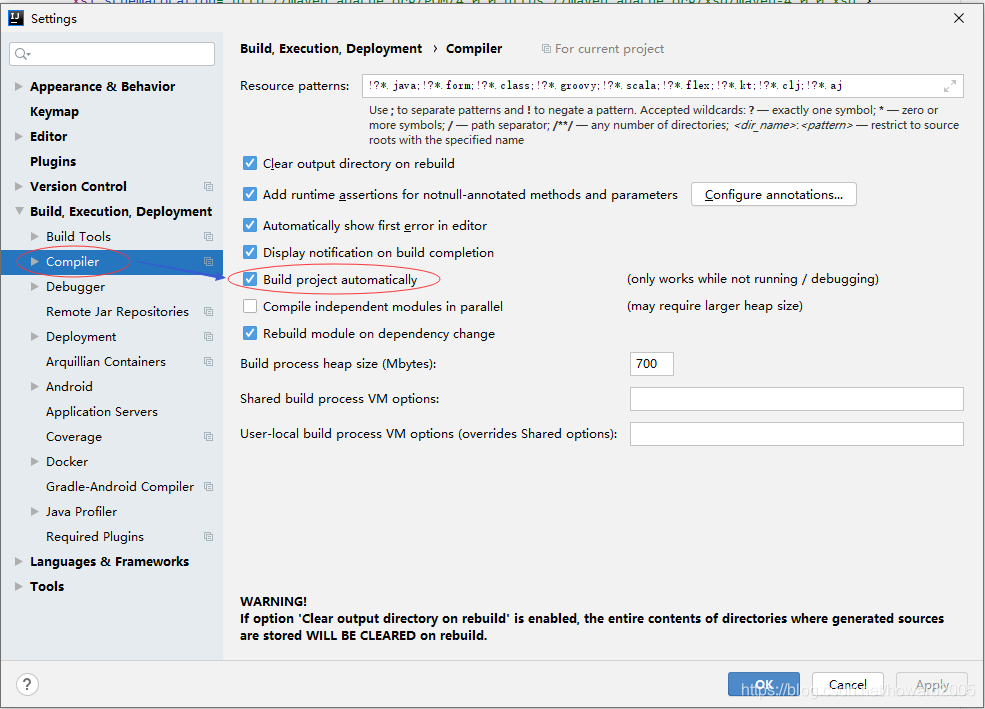Toggle Build project automatically checkbox
The width and height of the screenshot is (985, 709).
[250, 279]
